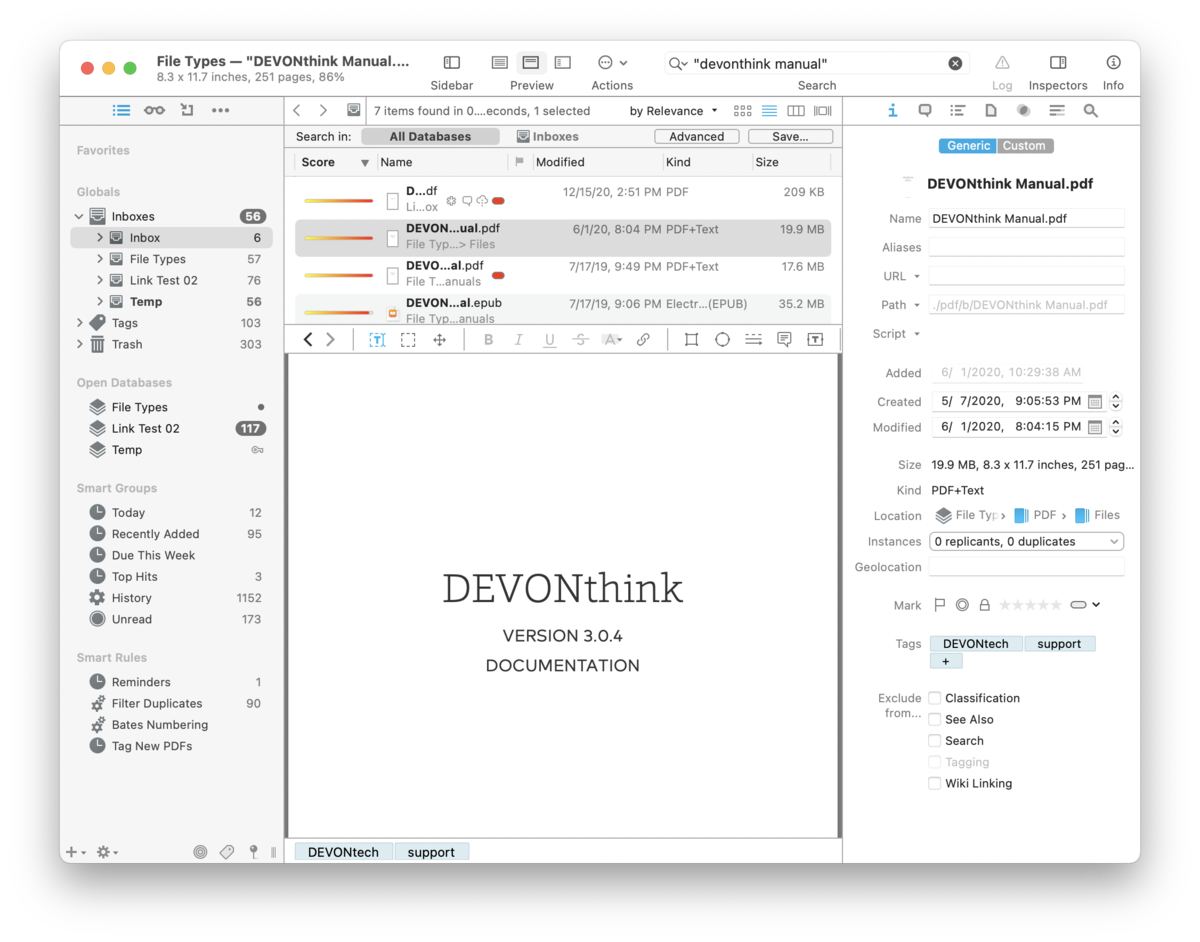Toggle the standard preview layout button

tap(531, 63)
